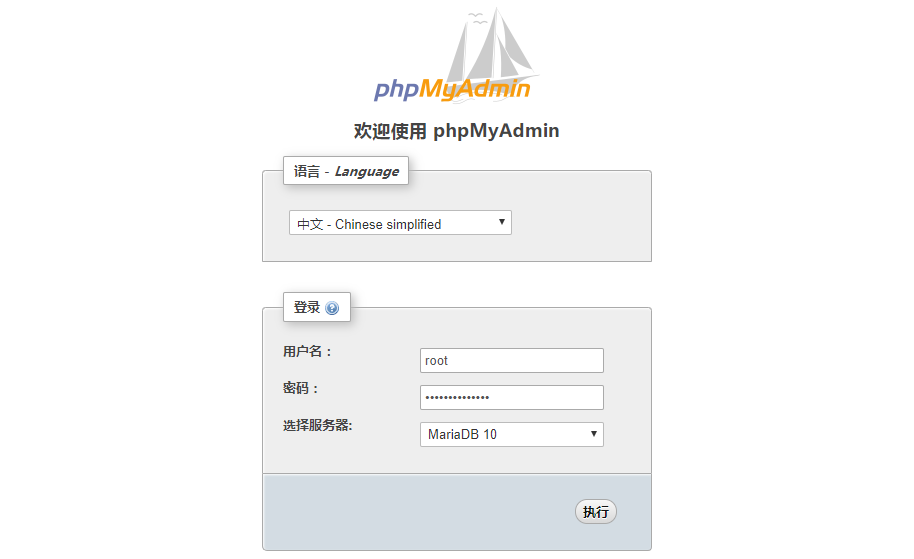Click the 语言 characters in the legend
This screenshot has width=914, height=559.
tap(307, 171)
